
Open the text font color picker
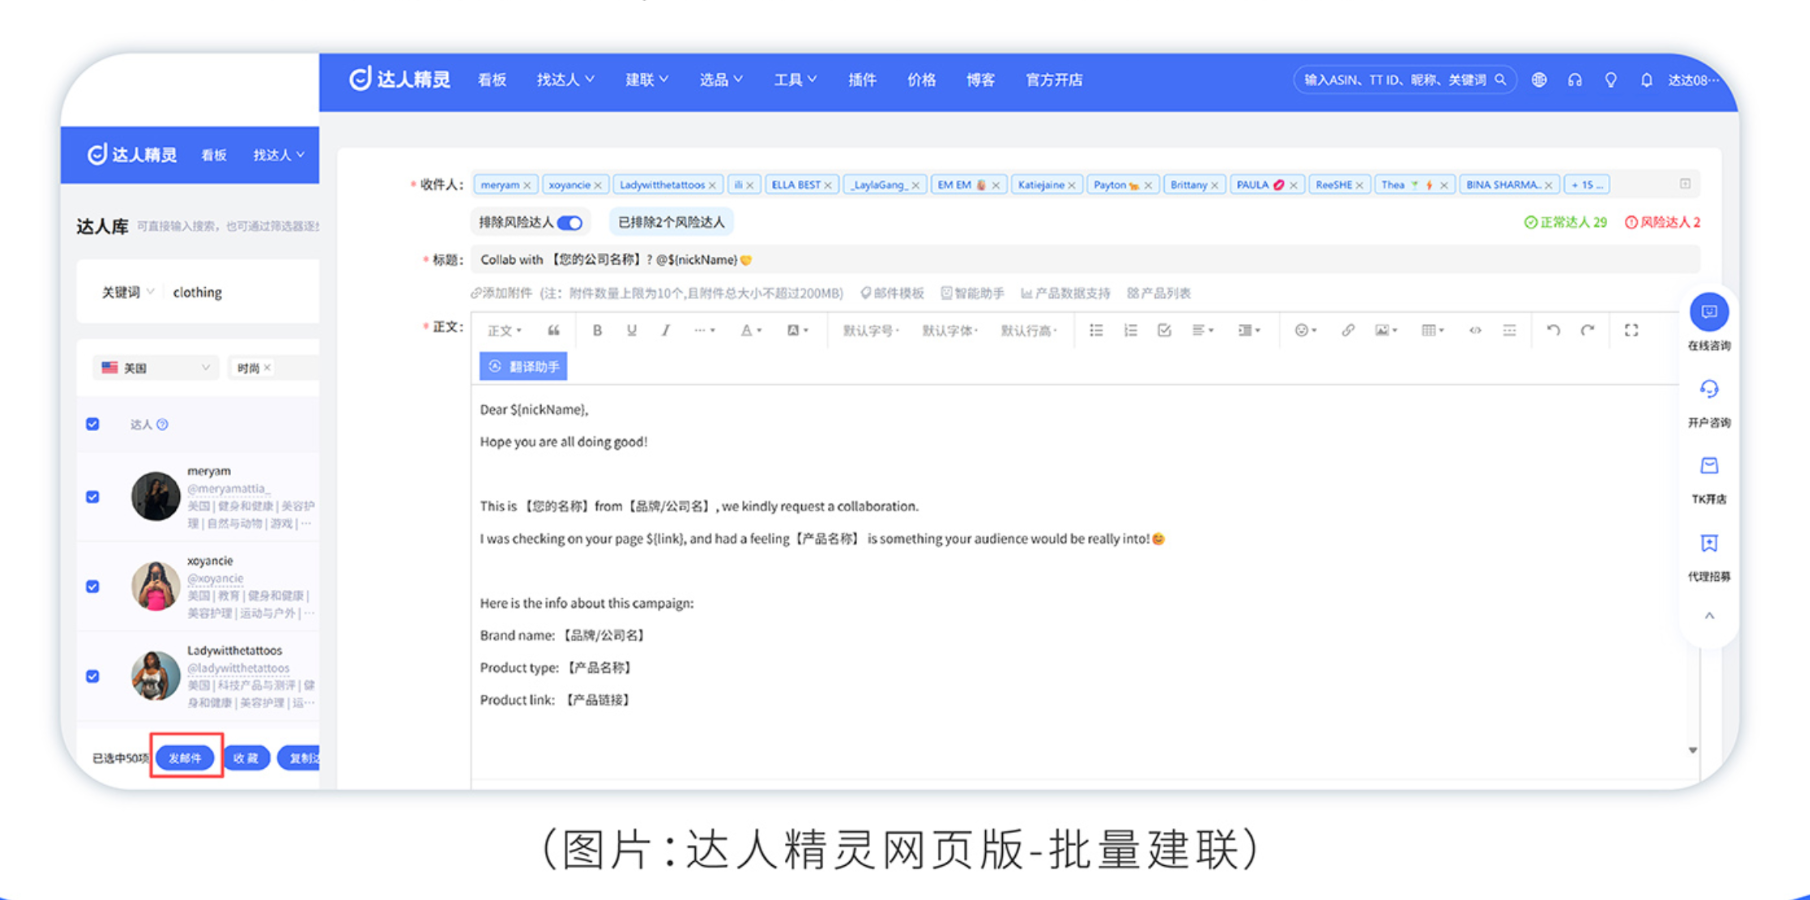pyautogui.click(x=750, y=330)
